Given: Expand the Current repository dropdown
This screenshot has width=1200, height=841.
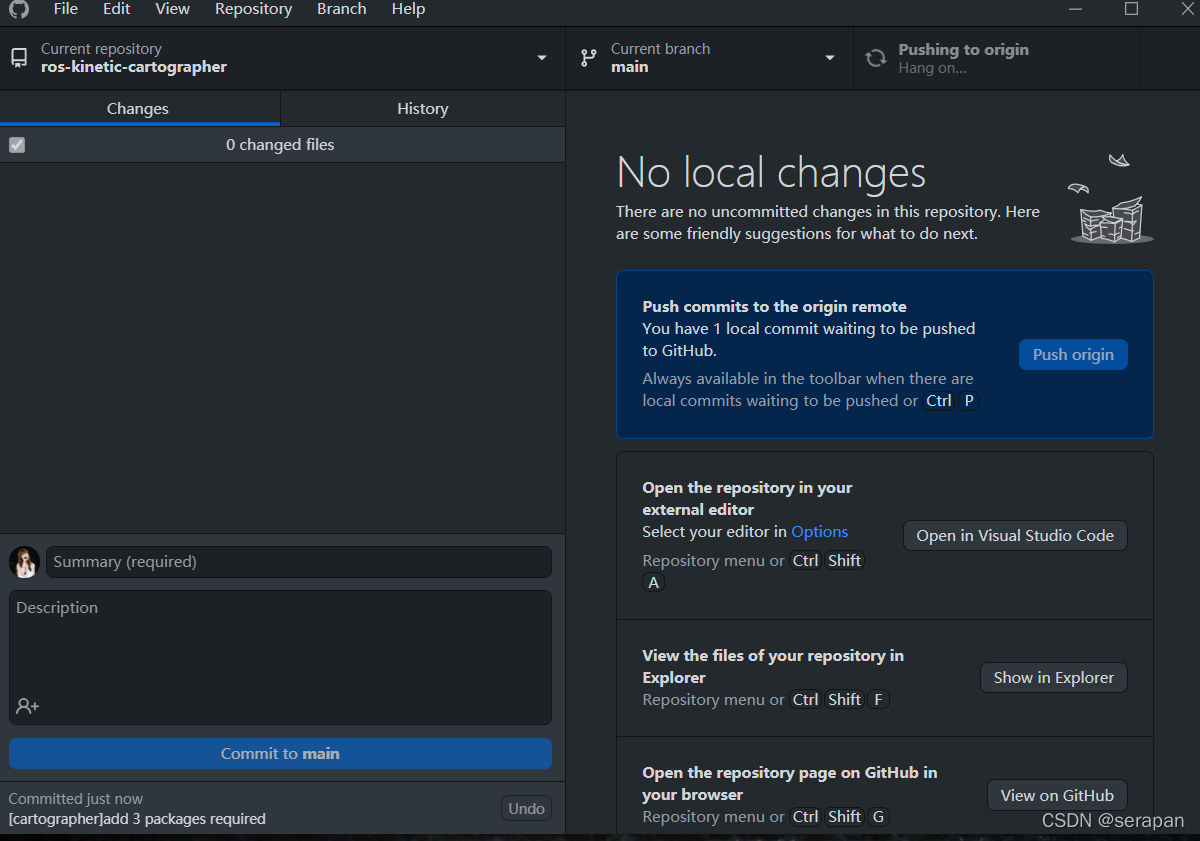Looking at the screenshot, I should point(542,58).
